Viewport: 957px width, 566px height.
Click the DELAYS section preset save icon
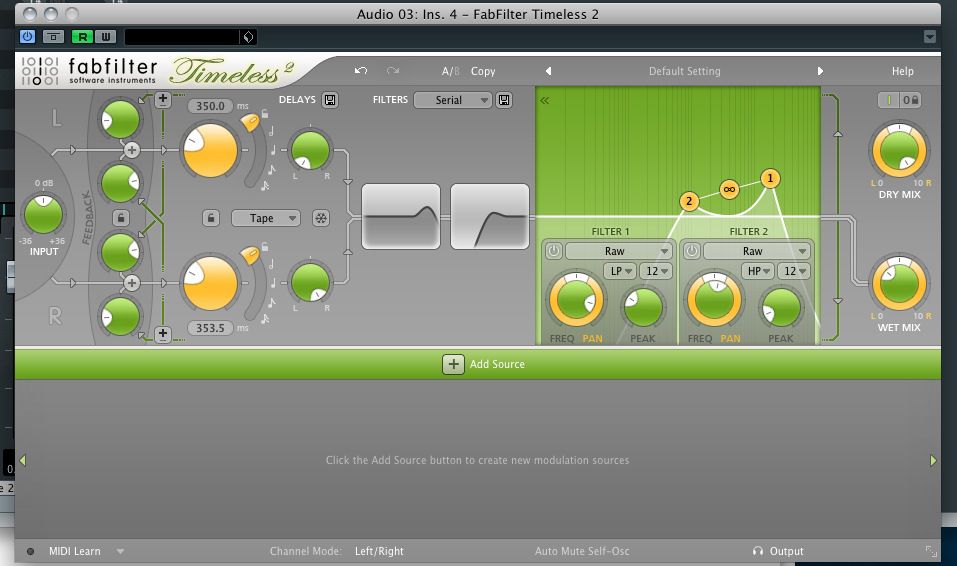330,100
